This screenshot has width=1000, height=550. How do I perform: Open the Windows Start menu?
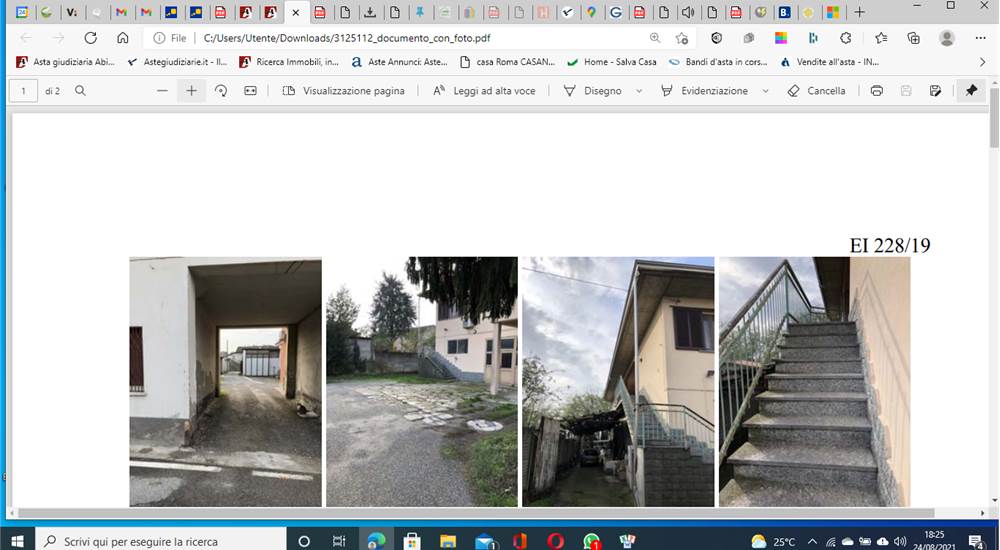(x=17, y=541)
